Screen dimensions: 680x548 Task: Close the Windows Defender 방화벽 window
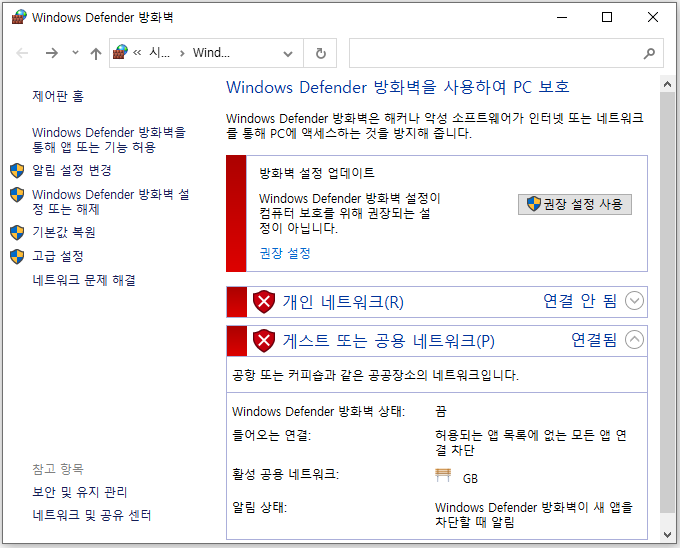653,17
